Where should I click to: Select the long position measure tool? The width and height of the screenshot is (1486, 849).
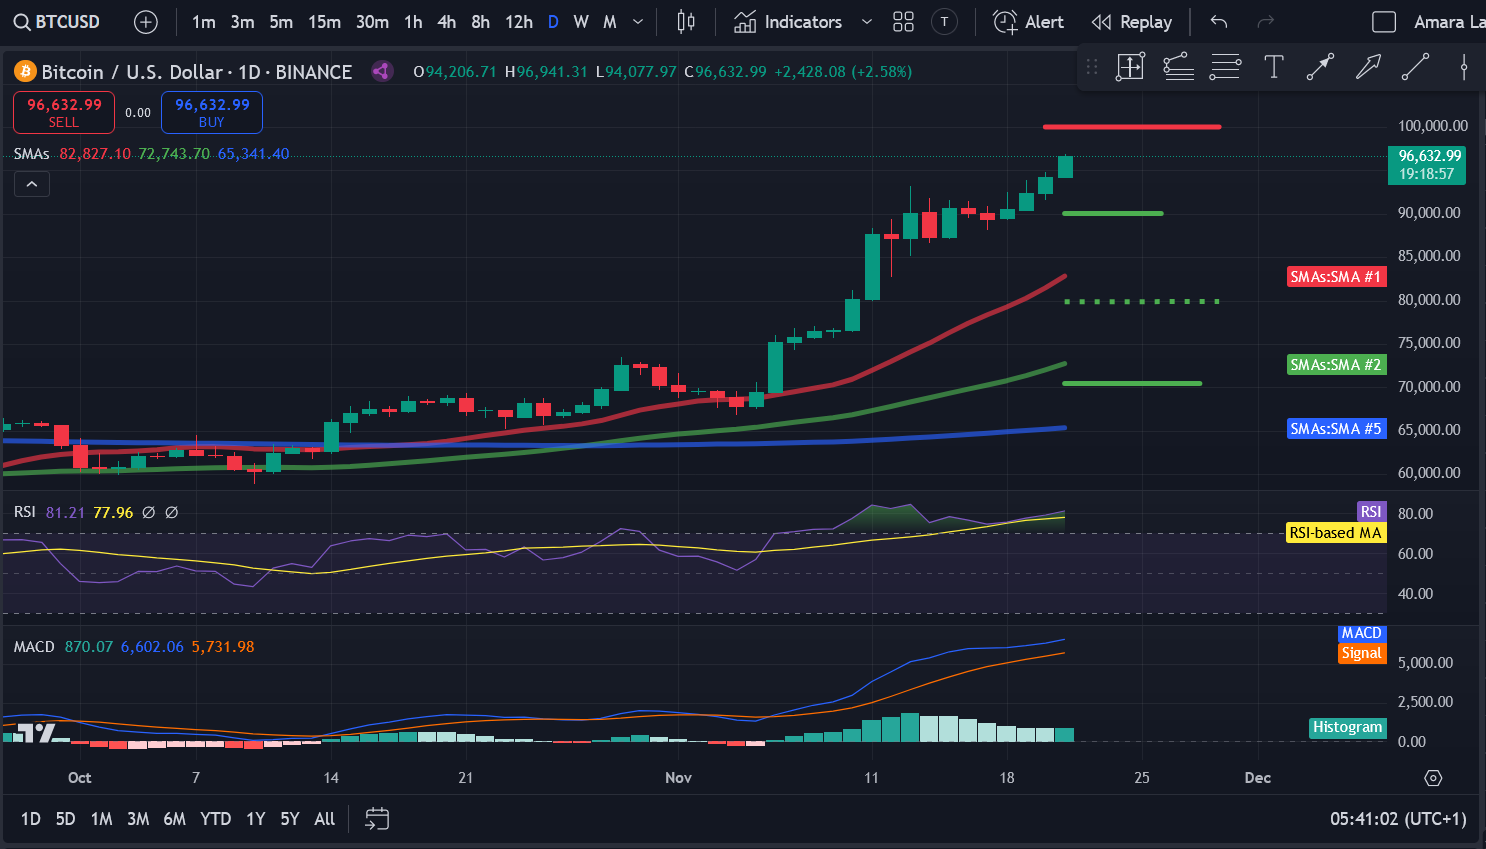coord(1130,67)
